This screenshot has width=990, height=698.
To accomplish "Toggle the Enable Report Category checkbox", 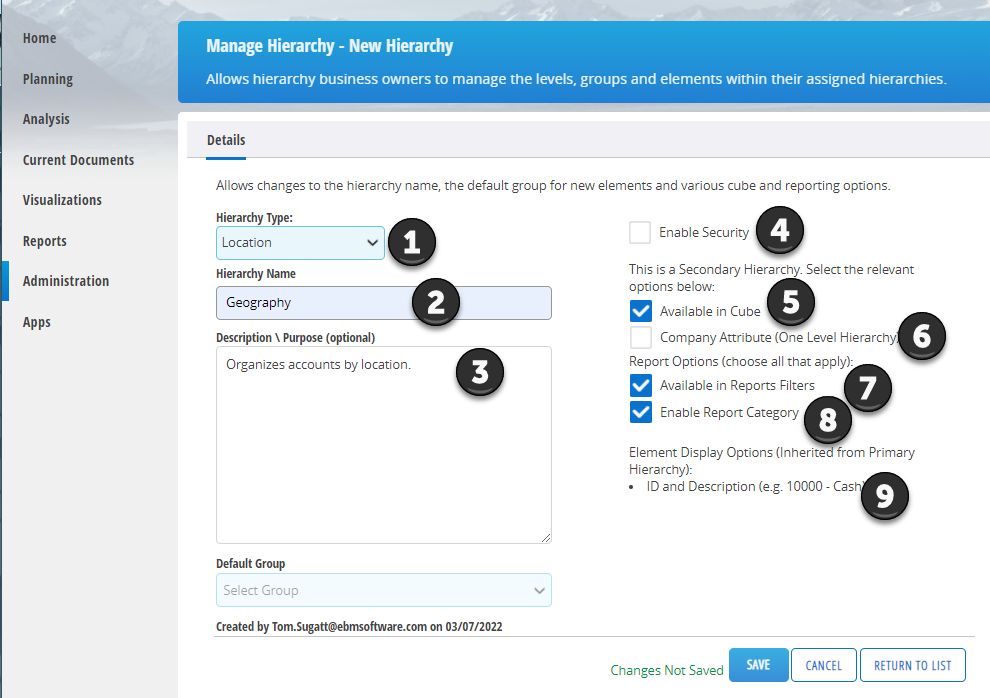I will tap(641, 412).
